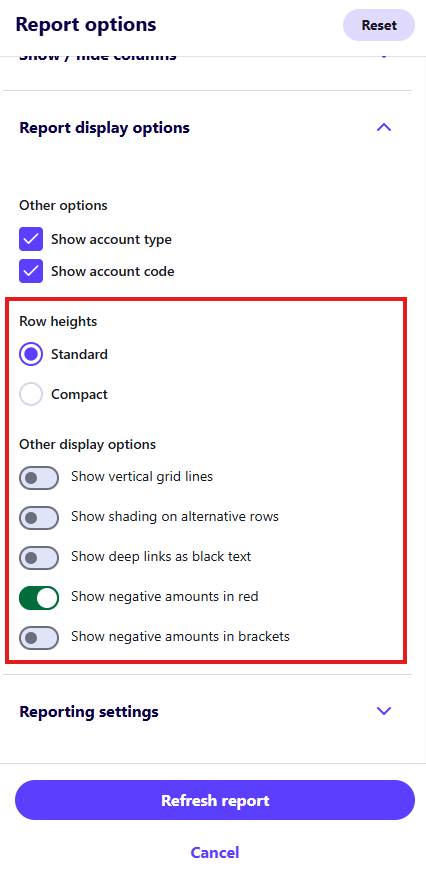
Task: Collapse Report display options chevron
Action: (384, 127)
